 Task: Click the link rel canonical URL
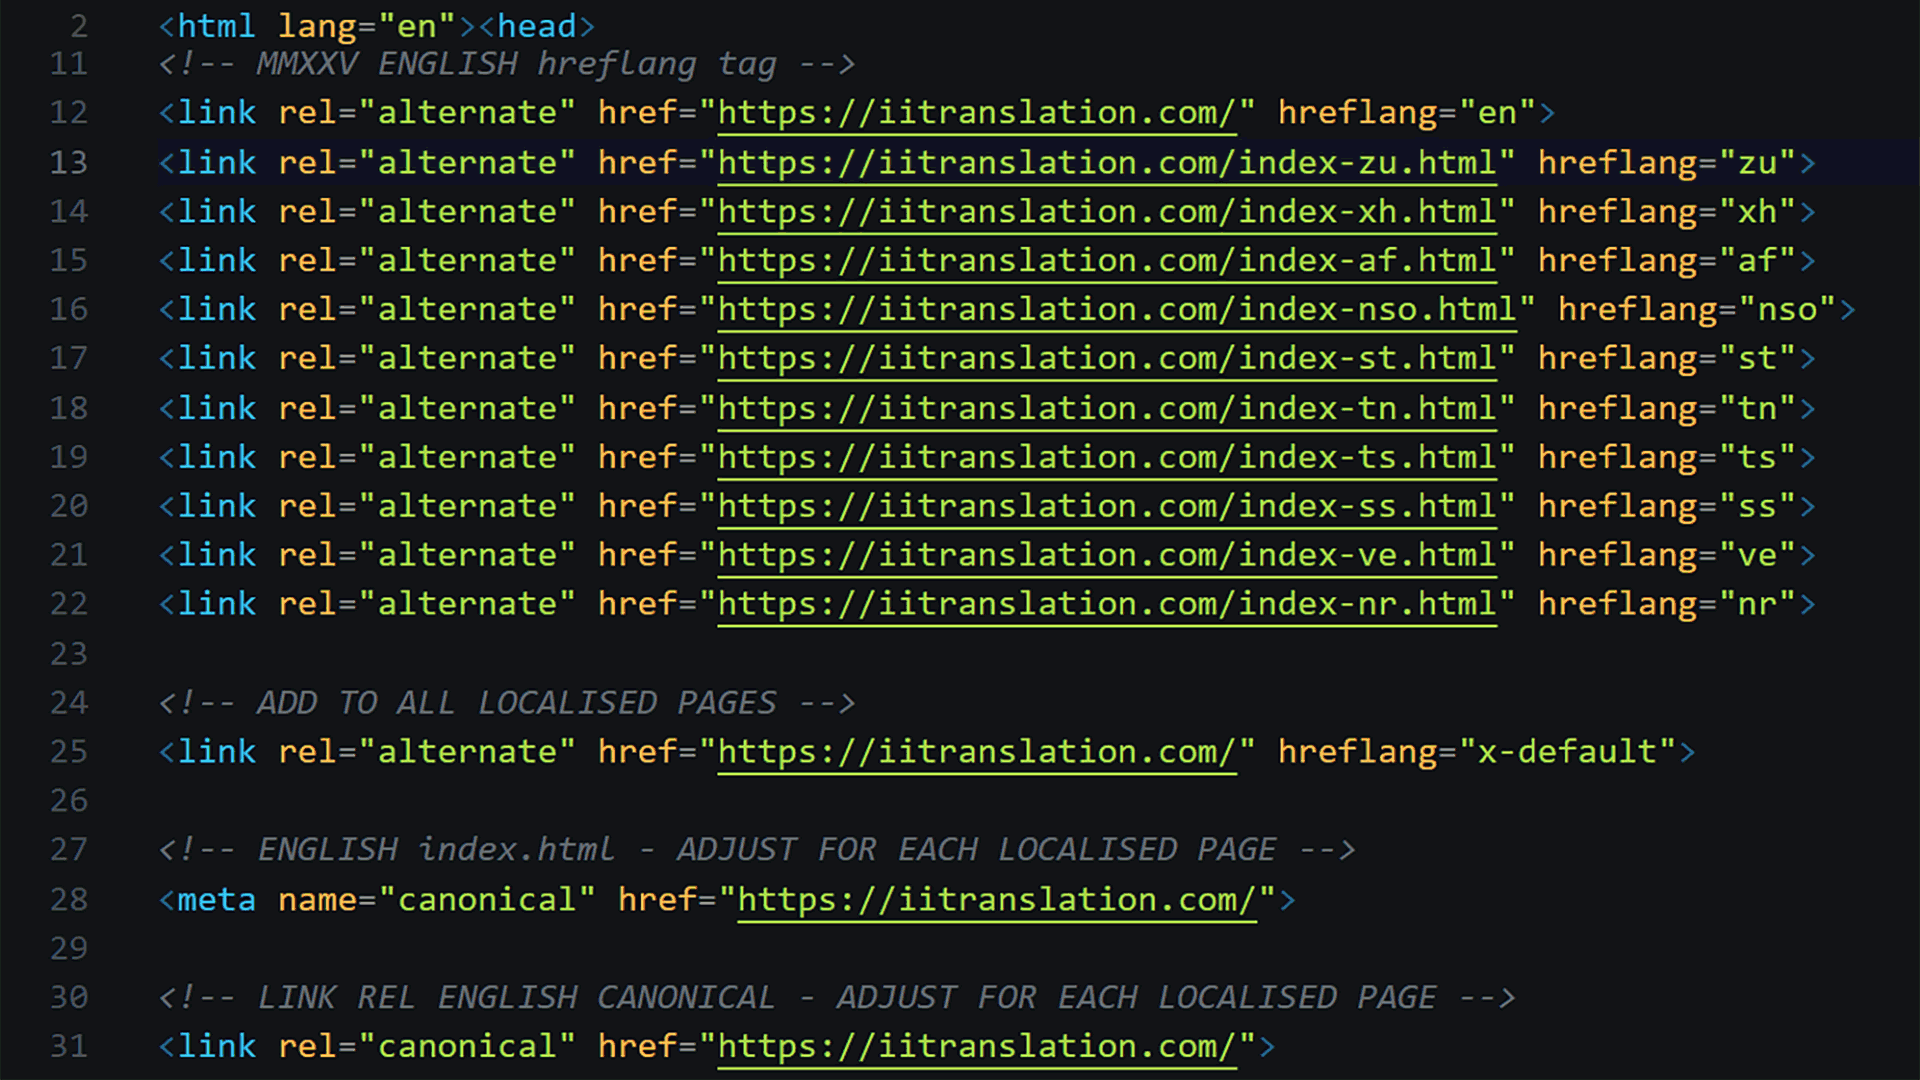coord(976,1047)
